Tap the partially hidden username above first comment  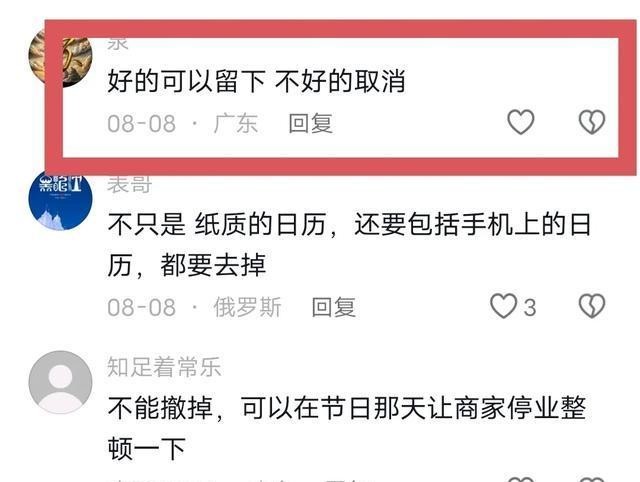click(x=118, y=44)
